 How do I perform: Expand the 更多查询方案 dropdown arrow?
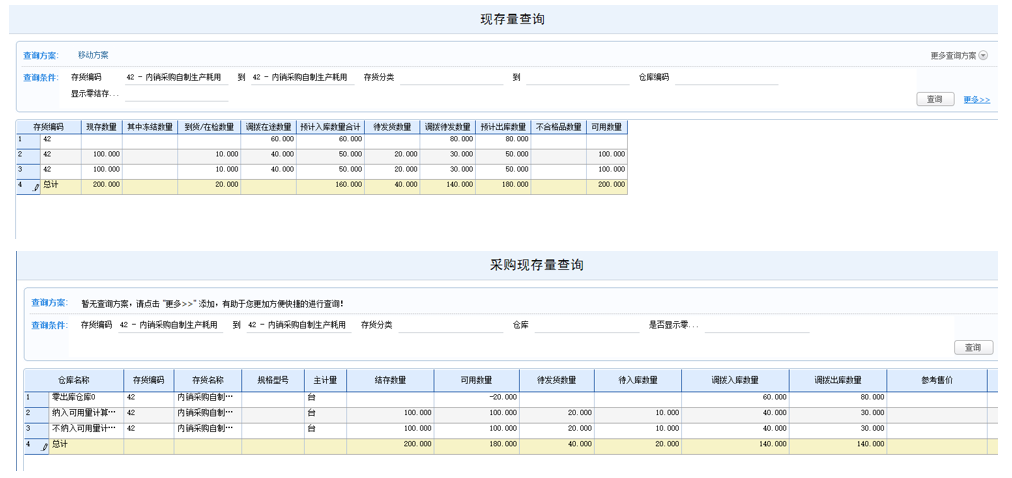[x=983, y=55]
